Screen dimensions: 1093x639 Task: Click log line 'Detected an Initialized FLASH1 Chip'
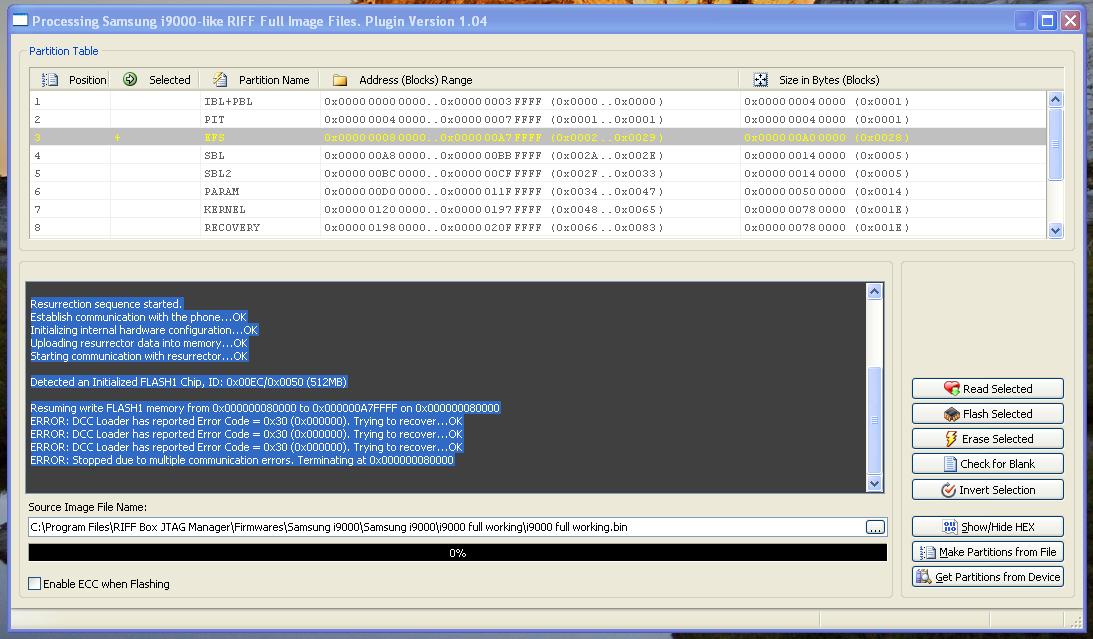coord(188,382)
